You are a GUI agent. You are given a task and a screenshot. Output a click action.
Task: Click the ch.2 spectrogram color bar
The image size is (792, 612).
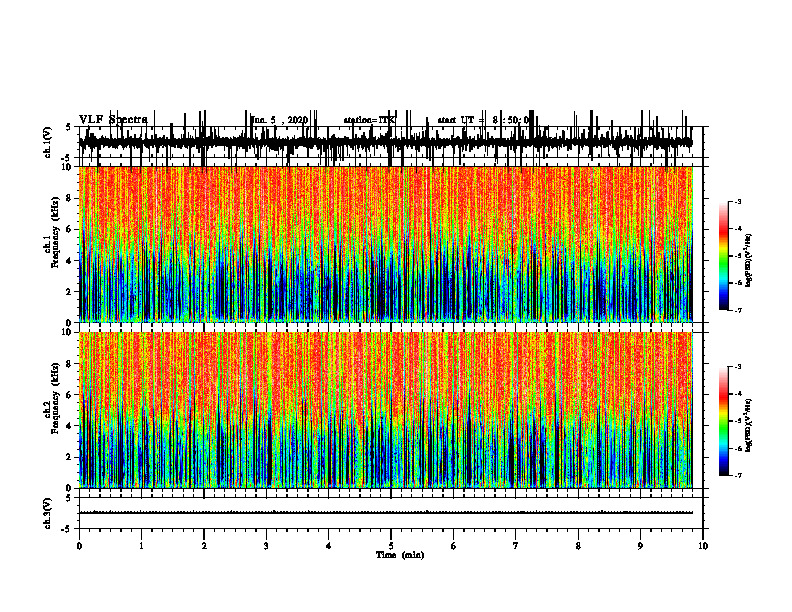[x=723, y=421]
